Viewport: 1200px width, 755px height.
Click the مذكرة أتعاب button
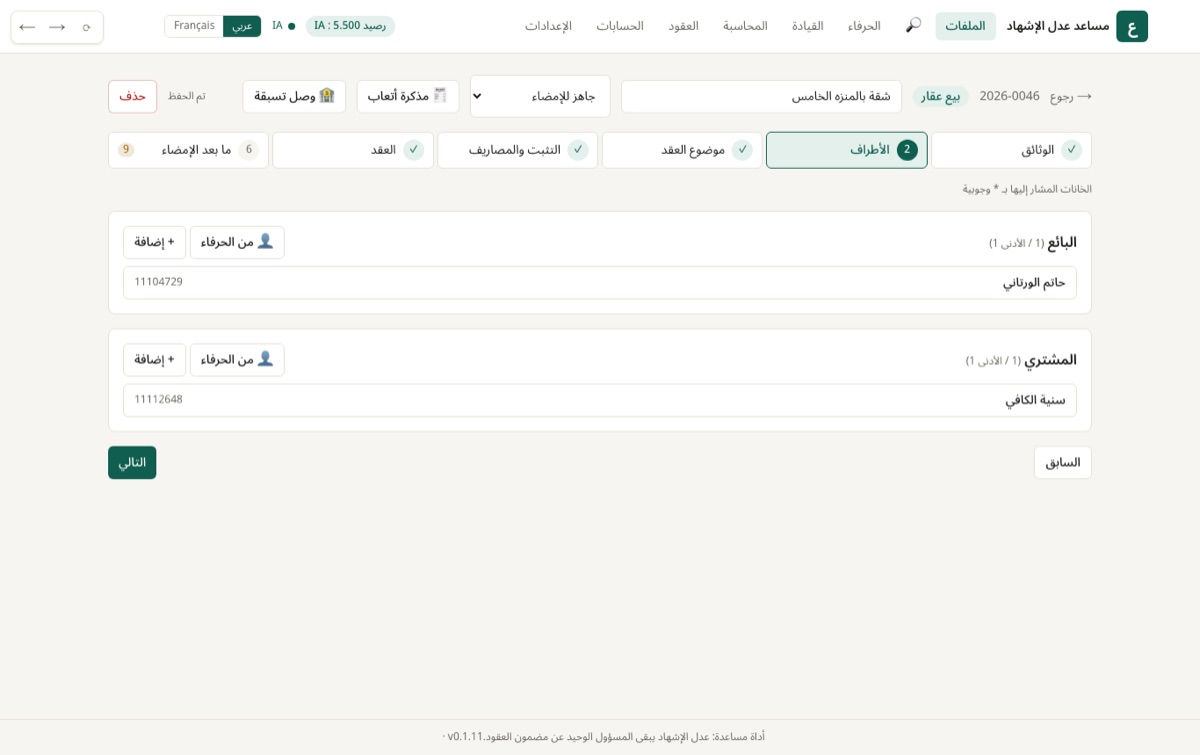[x=408, y=96]
